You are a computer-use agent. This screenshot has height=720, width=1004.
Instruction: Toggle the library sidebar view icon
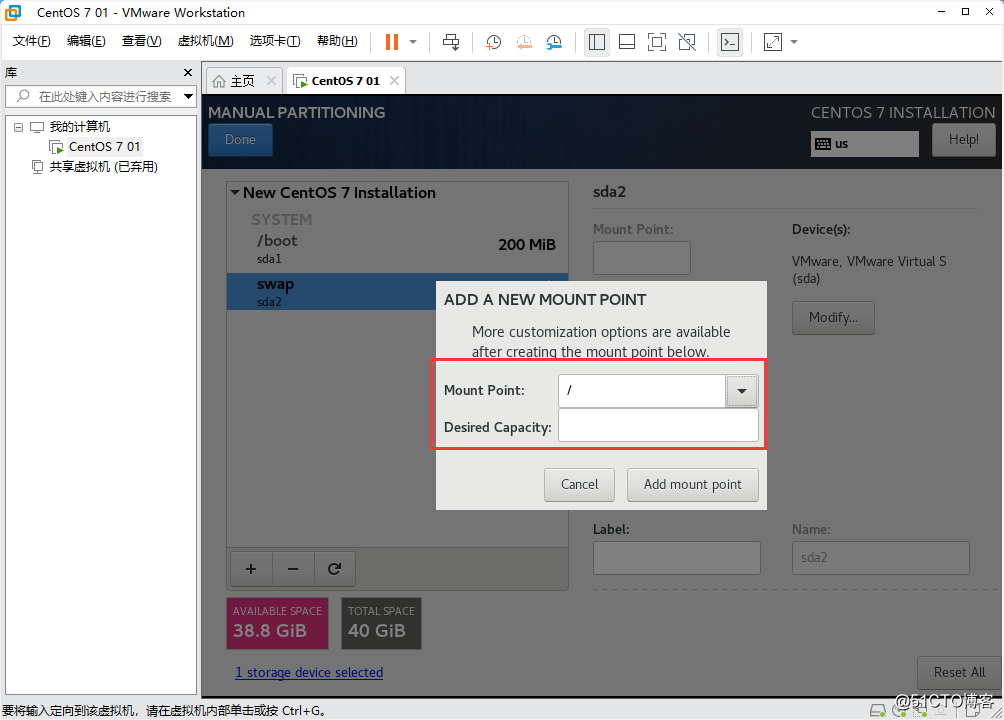[597, 42]
